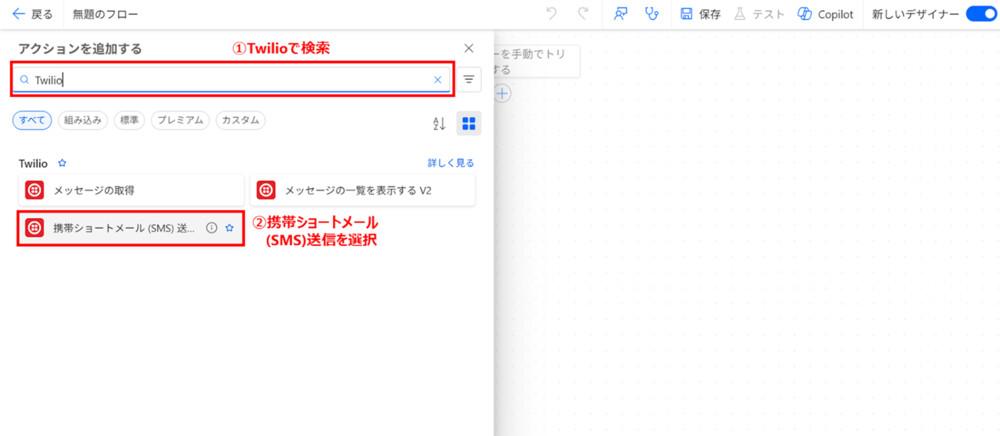Choose the メッセージの取得 action
This screenshot has height=436, width=1000.
(x=131, y=190)
